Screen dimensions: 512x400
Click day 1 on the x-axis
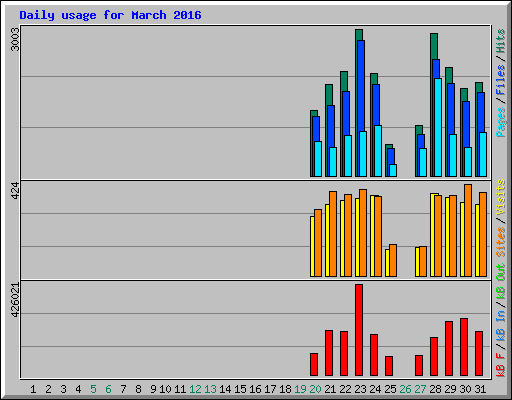(x=33, y=389)
